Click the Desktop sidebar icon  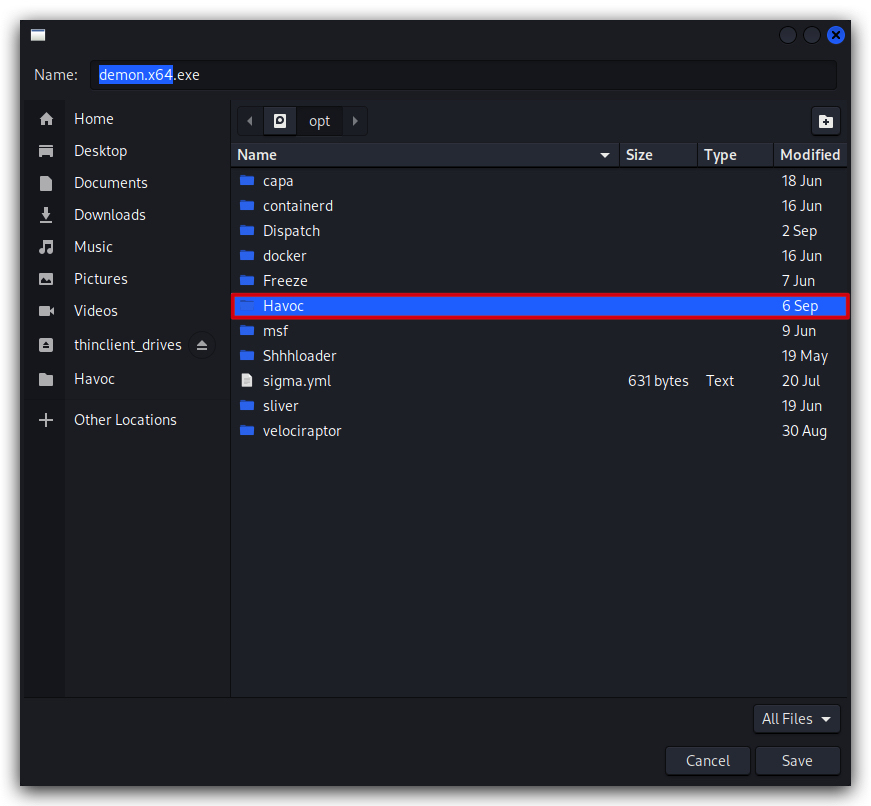(x=46, y=151)
